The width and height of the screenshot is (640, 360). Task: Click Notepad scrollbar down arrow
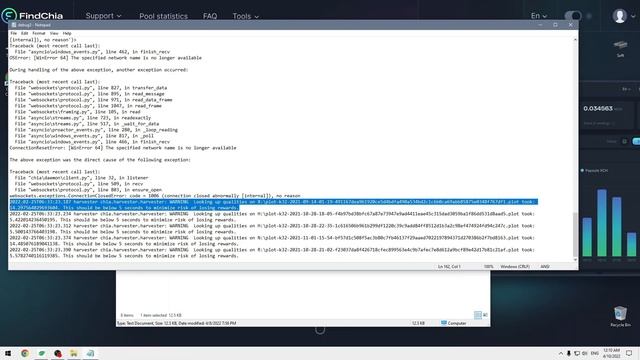[576, 260]
